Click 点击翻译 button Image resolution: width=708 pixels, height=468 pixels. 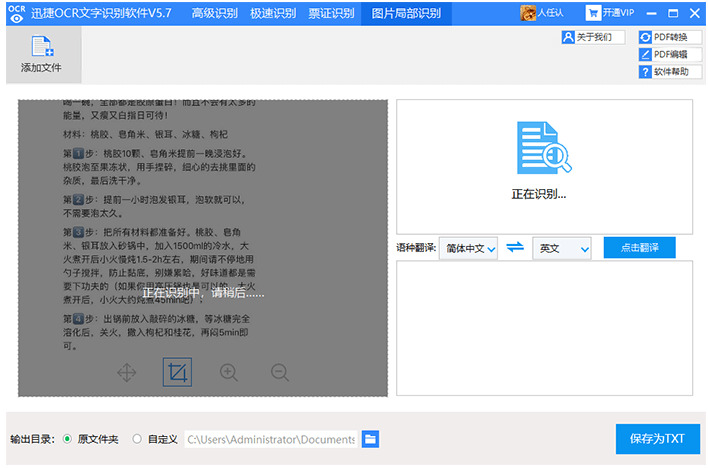(x=639, y=247)
